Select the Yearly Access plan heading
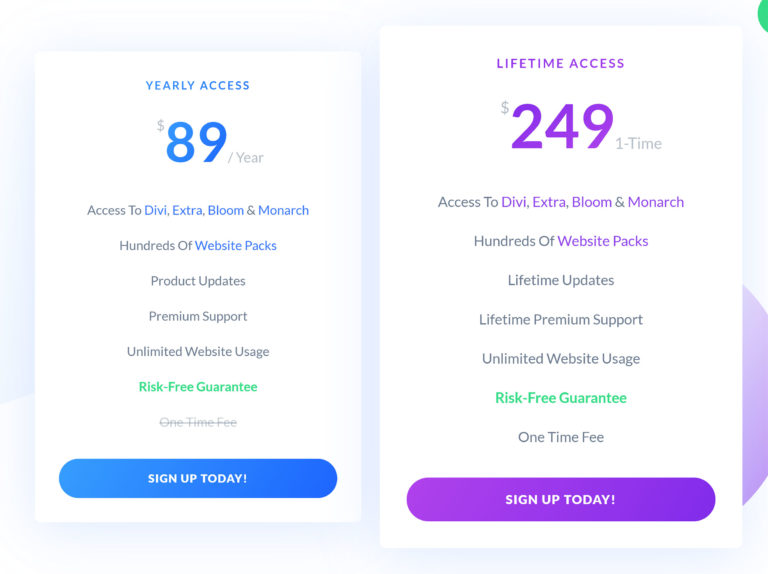Image resolution: width=768 pixels, height=574 pixels. coord(198,85)
